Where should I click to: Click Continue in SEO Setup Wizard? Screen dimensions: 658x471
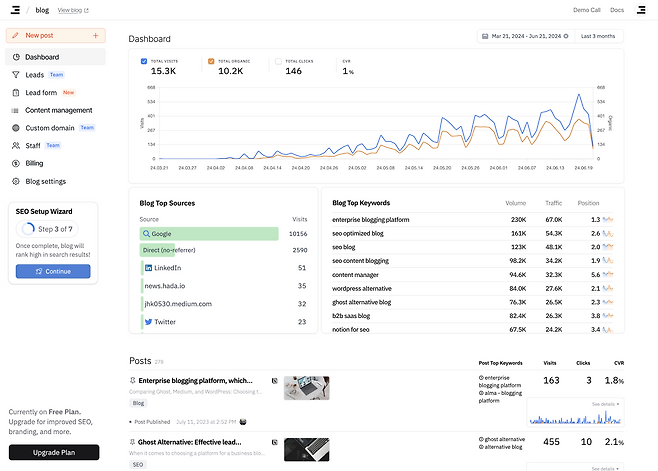pos(53,271)
